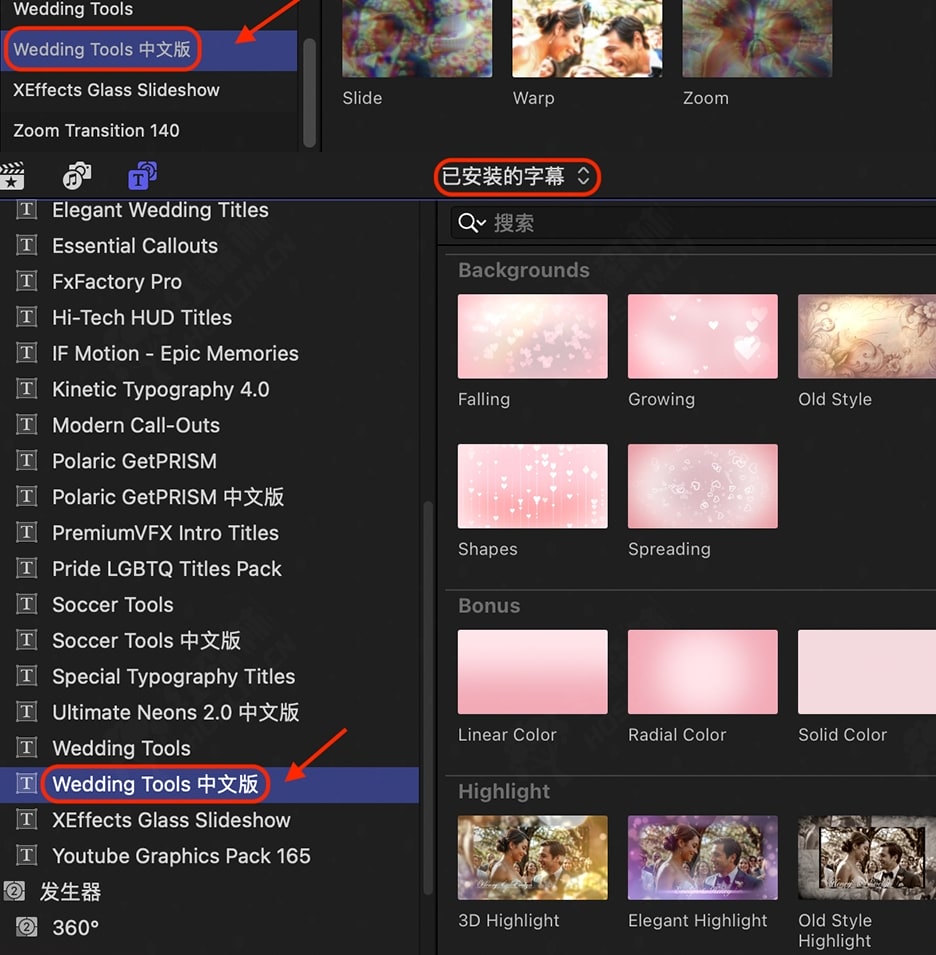The image size is (936, 955).
Task: Open the Photos and Audio sidebar icon
Action: [x=77, y=176]
